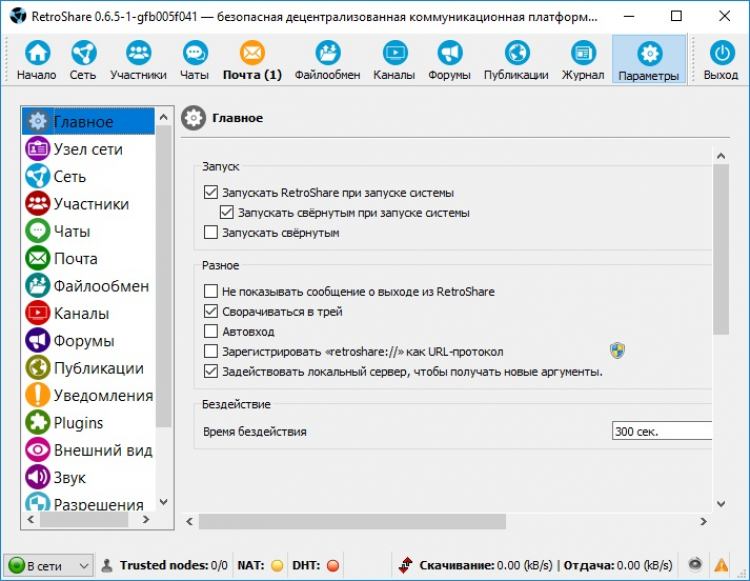Click sidebar horizontal scroll right arrow
The image size is (750, 581).
(146, 519)
